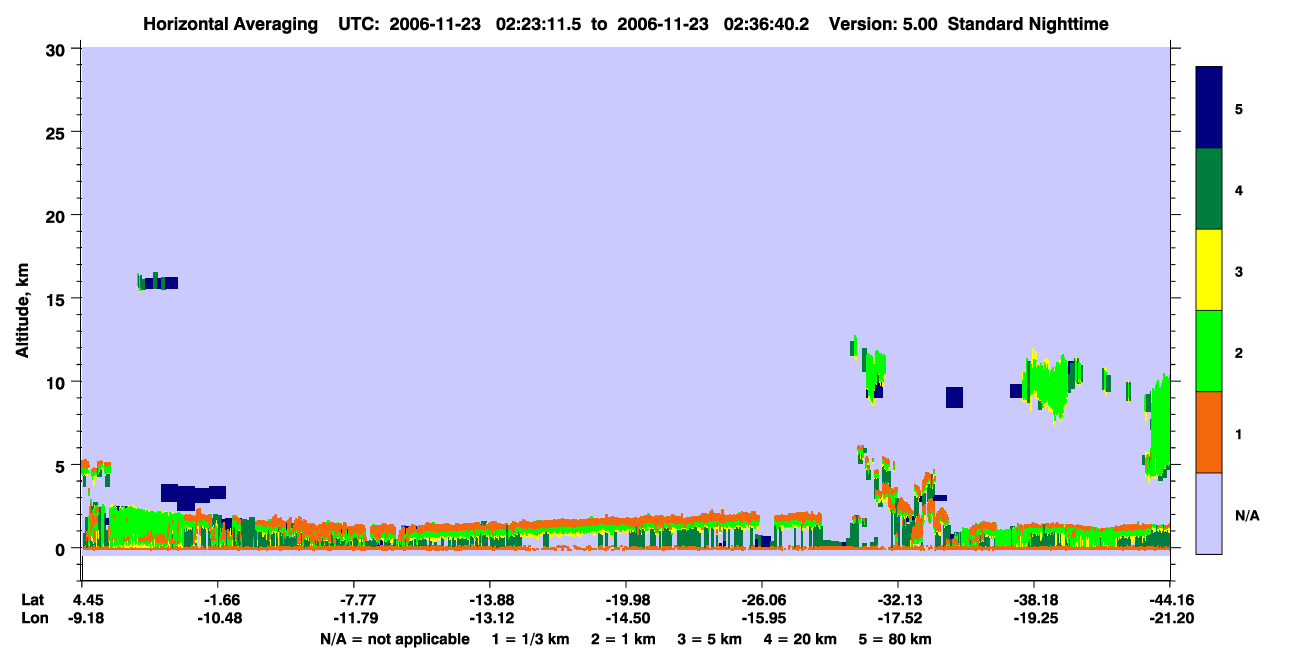This screenshot has height=667, width=1300.
Task: Click the lavender N/A colorbar segment
Action: coord(1209,513)
